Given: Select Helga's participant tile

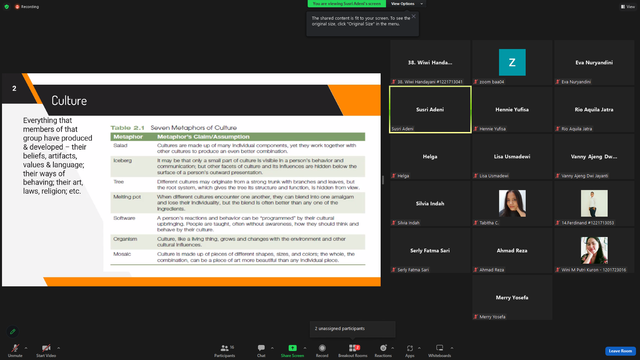Looking at the screenshot, I should [430, 156].
